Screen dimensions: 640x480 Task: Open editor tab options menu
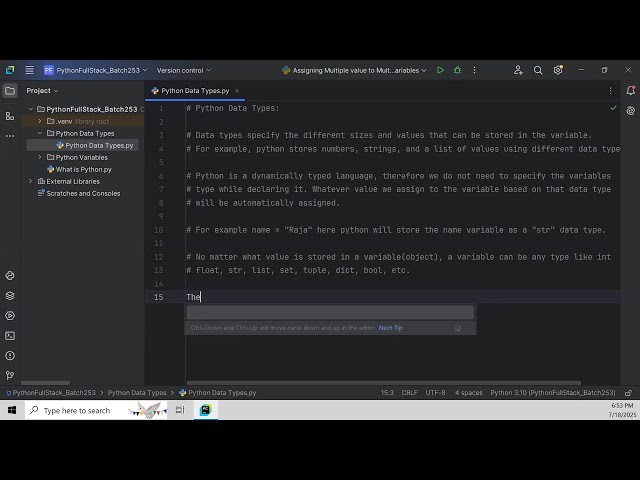[x=611, y=91]
